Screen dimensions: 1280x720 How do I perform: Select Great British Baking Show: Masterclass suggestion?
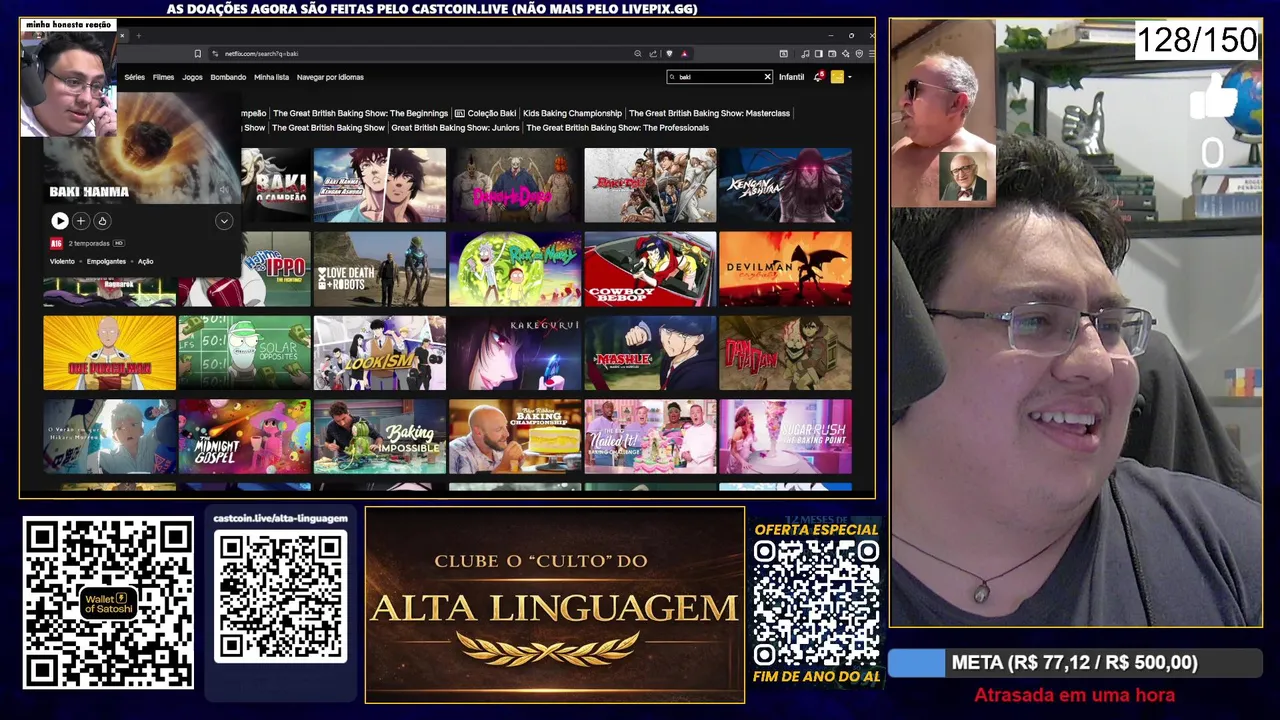click(x=709, y=113)
